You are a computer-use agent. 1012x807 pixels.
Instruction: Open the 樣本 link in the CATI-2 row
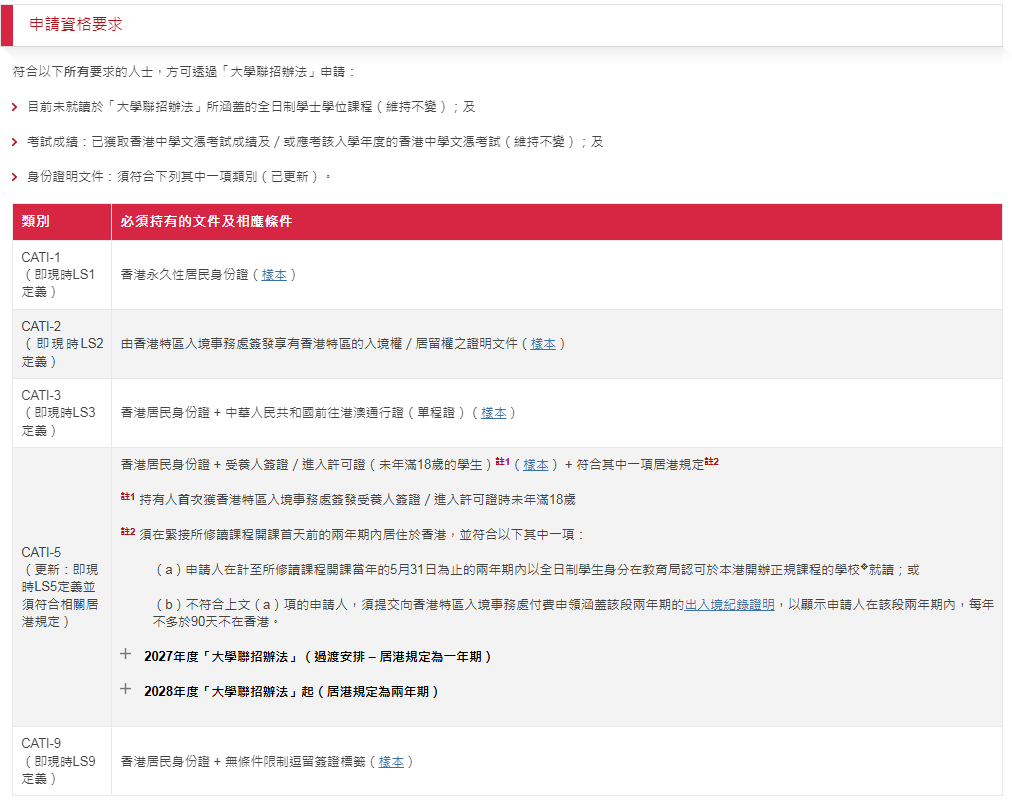click(543, 343)
